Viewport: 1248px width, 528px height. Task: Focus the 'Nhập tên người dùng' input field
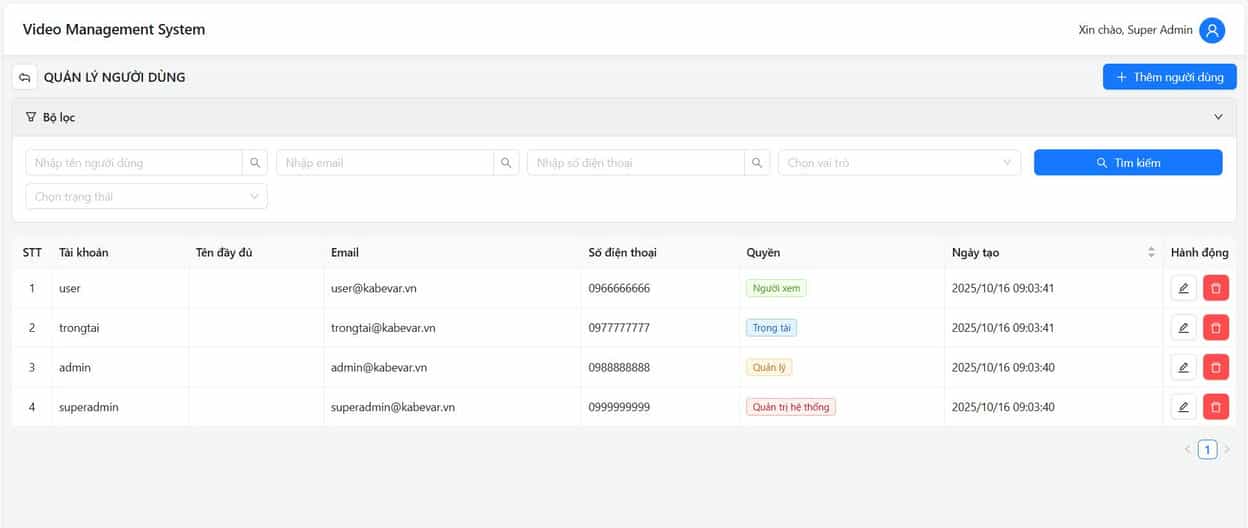pos(134,163)
